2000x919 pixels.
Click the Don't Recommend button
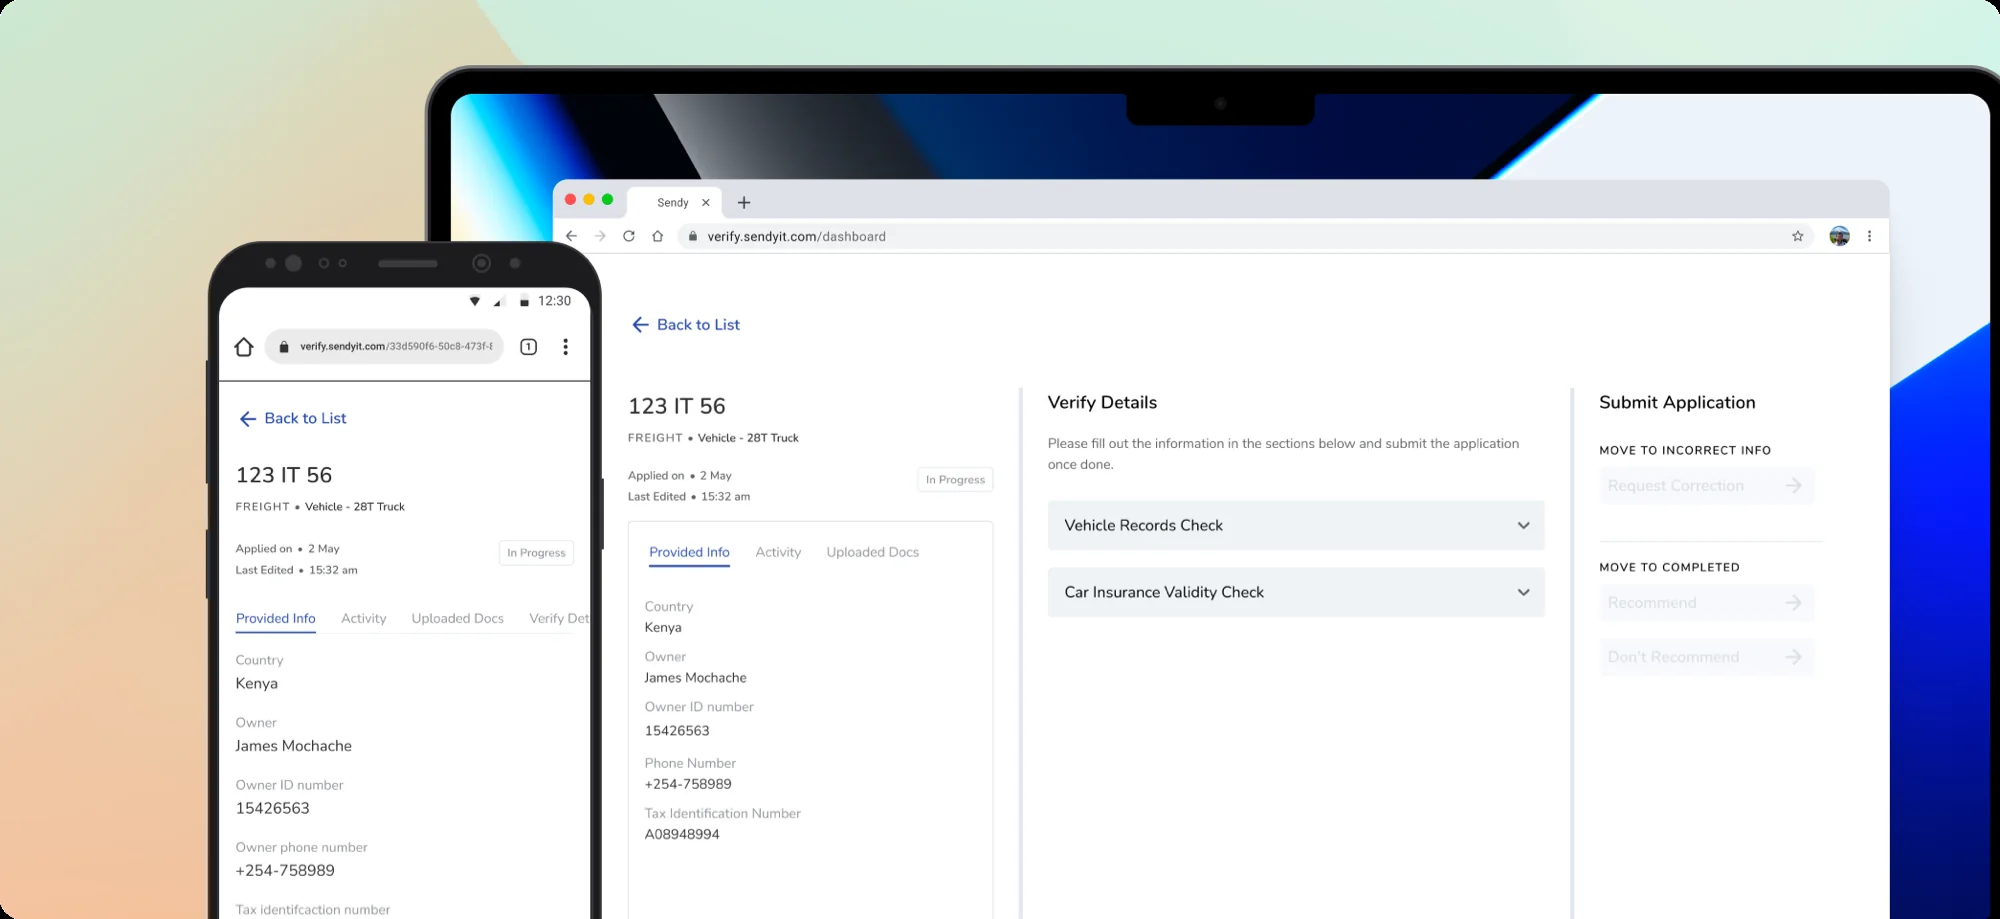point(1706,657)
